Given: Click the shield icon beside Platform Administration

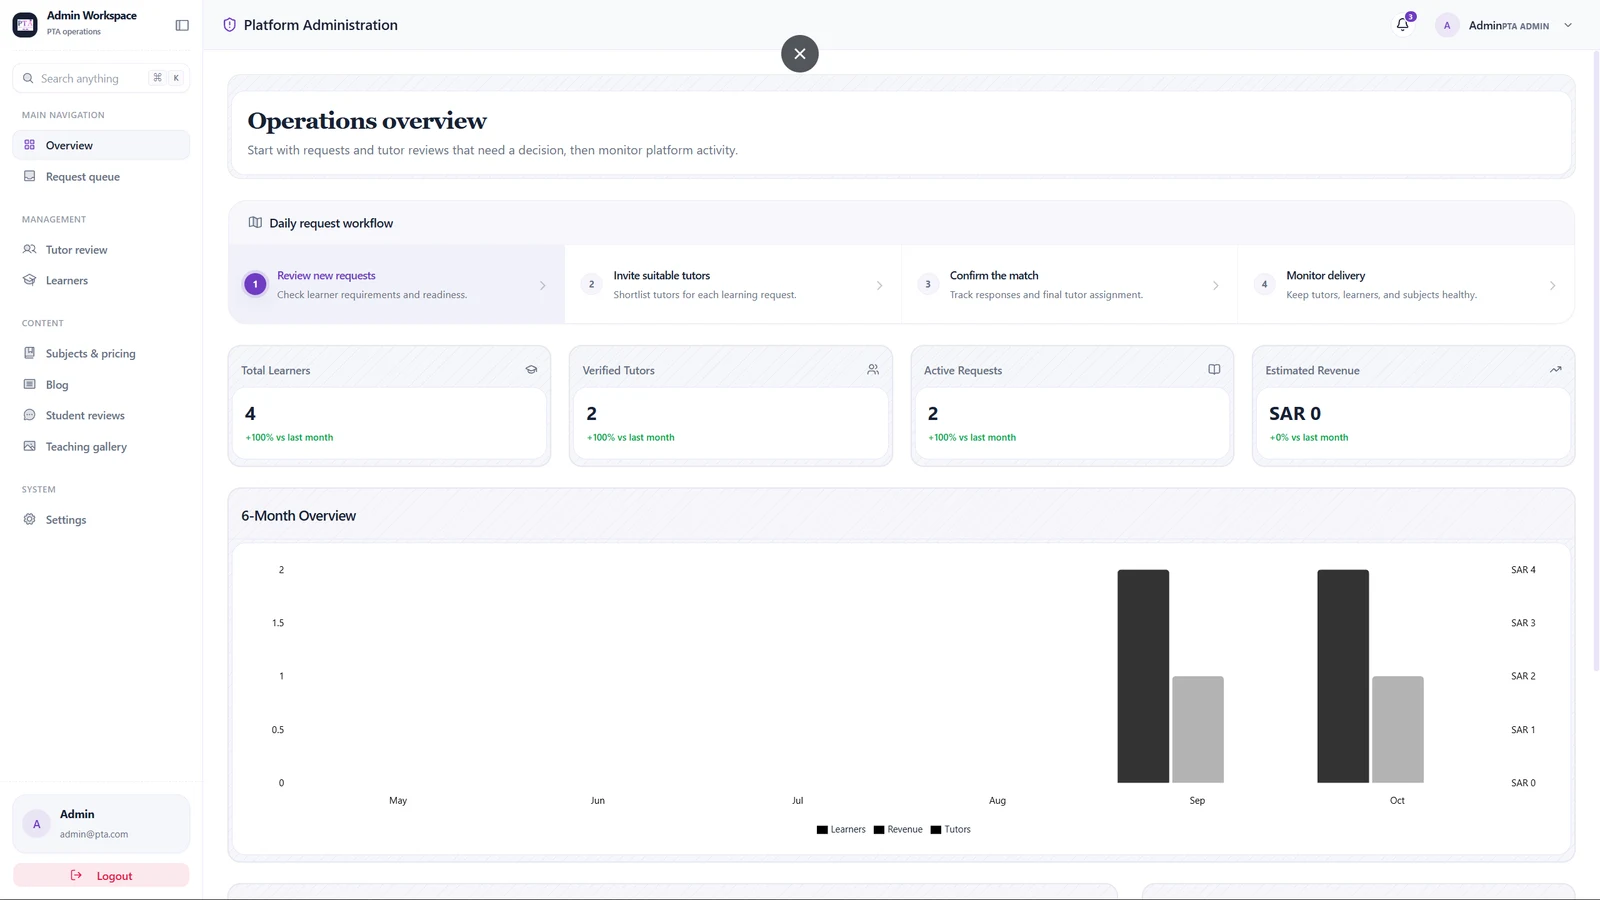Looking at the screenshot, I should tap(229, 25).
